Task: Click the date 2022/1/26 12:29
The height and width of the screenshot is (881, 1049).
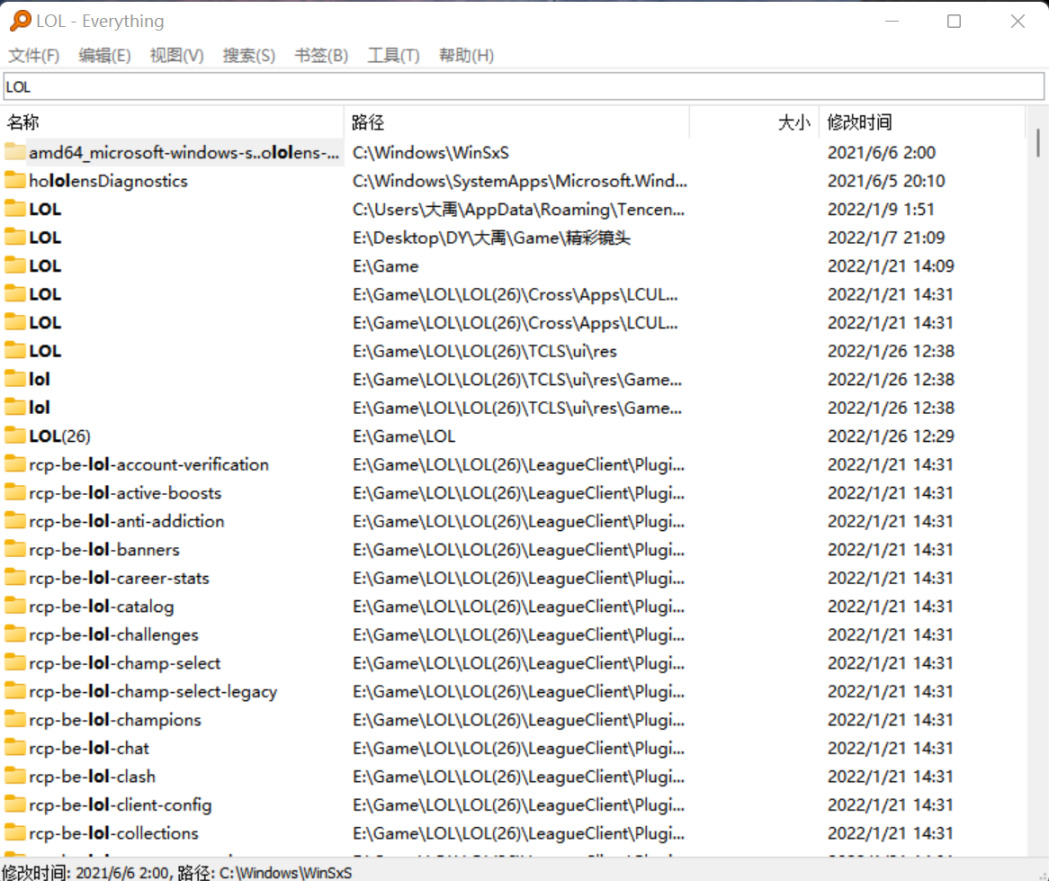Action: point(891,436)
